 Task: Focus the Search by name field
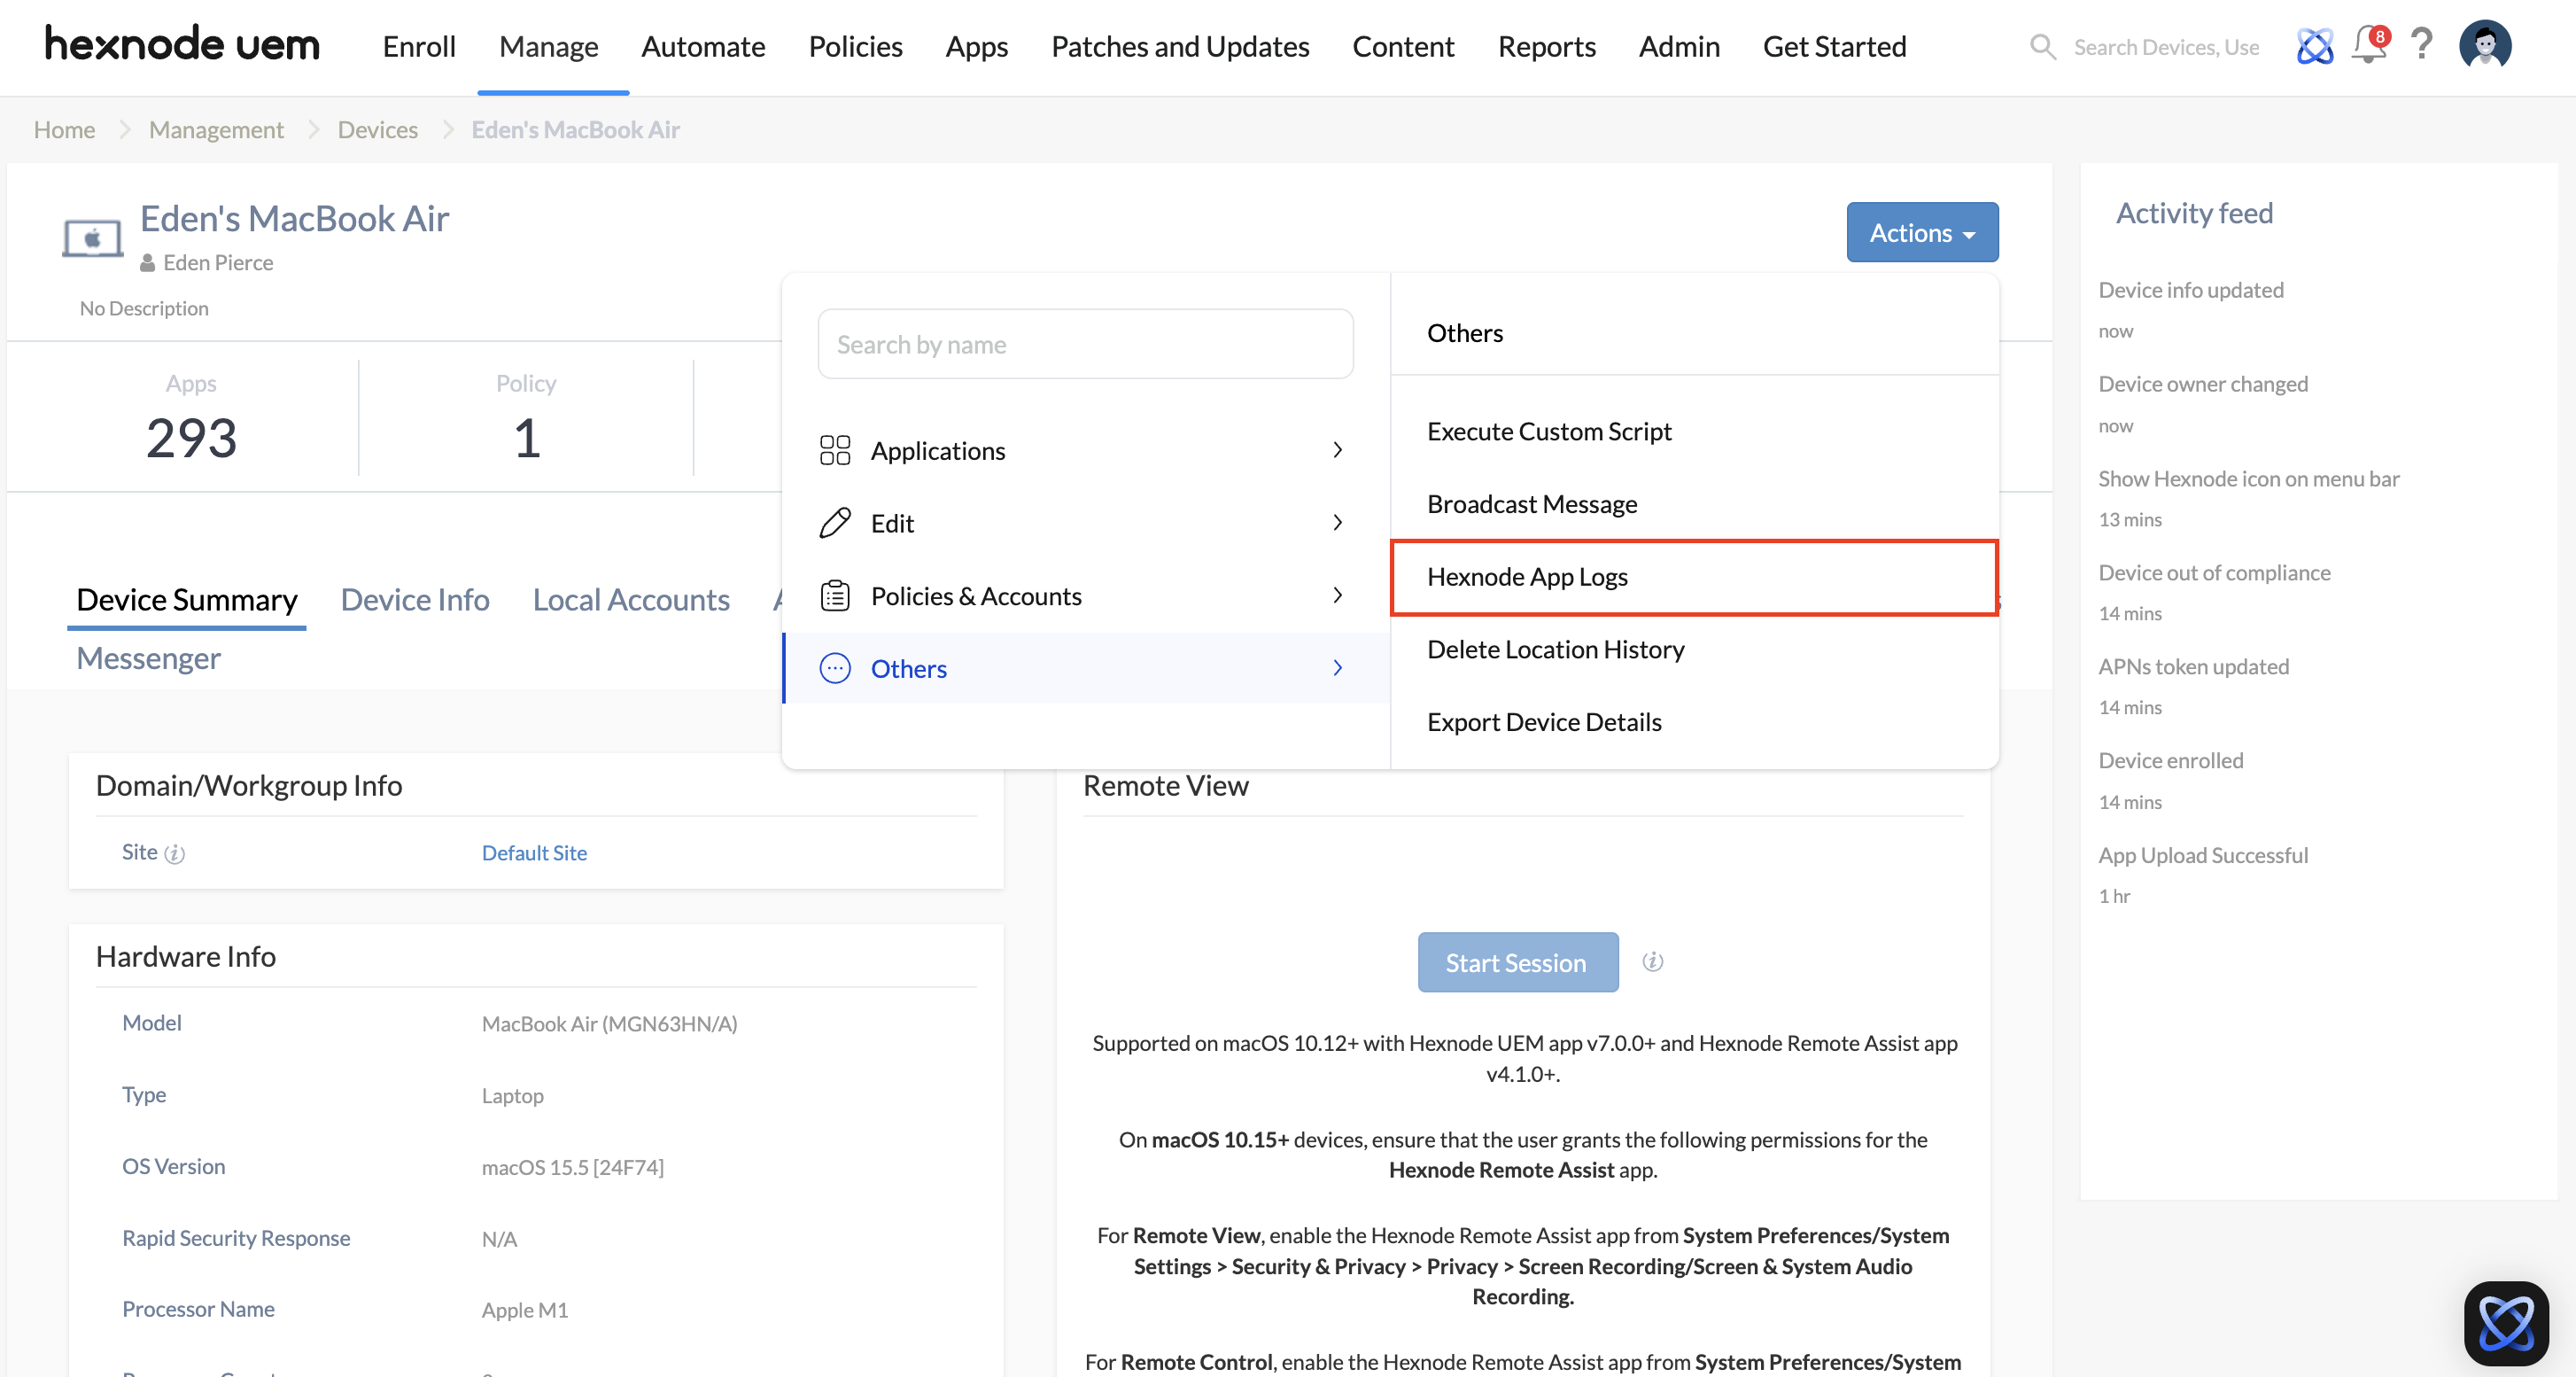1085,344
